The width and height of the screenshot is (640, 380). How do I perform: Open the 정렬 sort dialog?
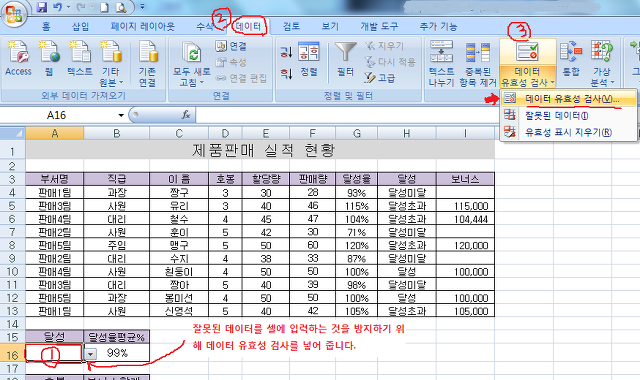(x=309, y=58)
